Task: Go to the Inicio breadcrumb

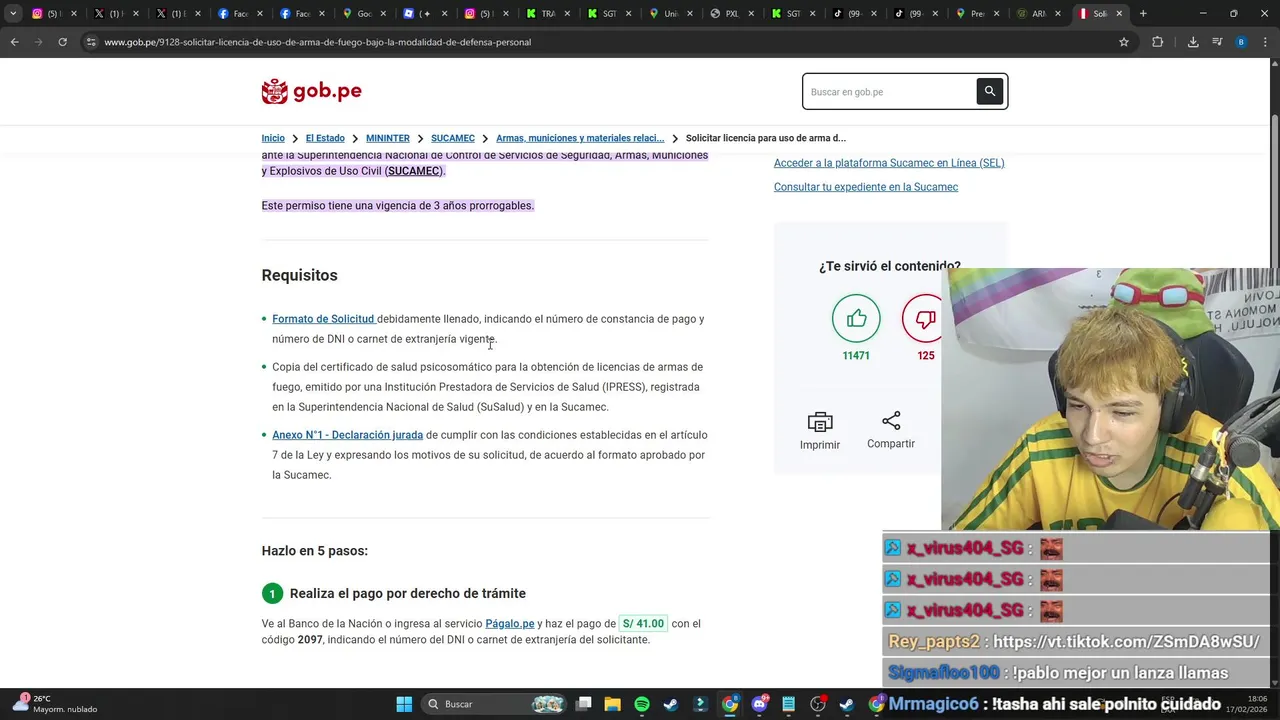Action: point(273,138)
